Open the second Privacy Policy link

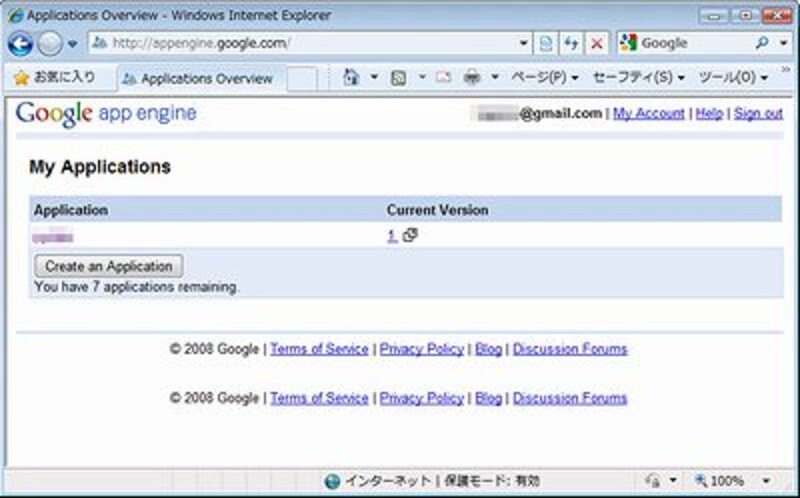click(x=422, y=399)
